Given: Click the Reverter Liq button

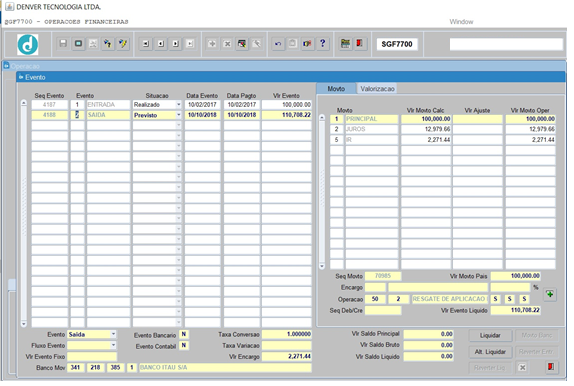Looking at the screenshot, I should 490,368.
